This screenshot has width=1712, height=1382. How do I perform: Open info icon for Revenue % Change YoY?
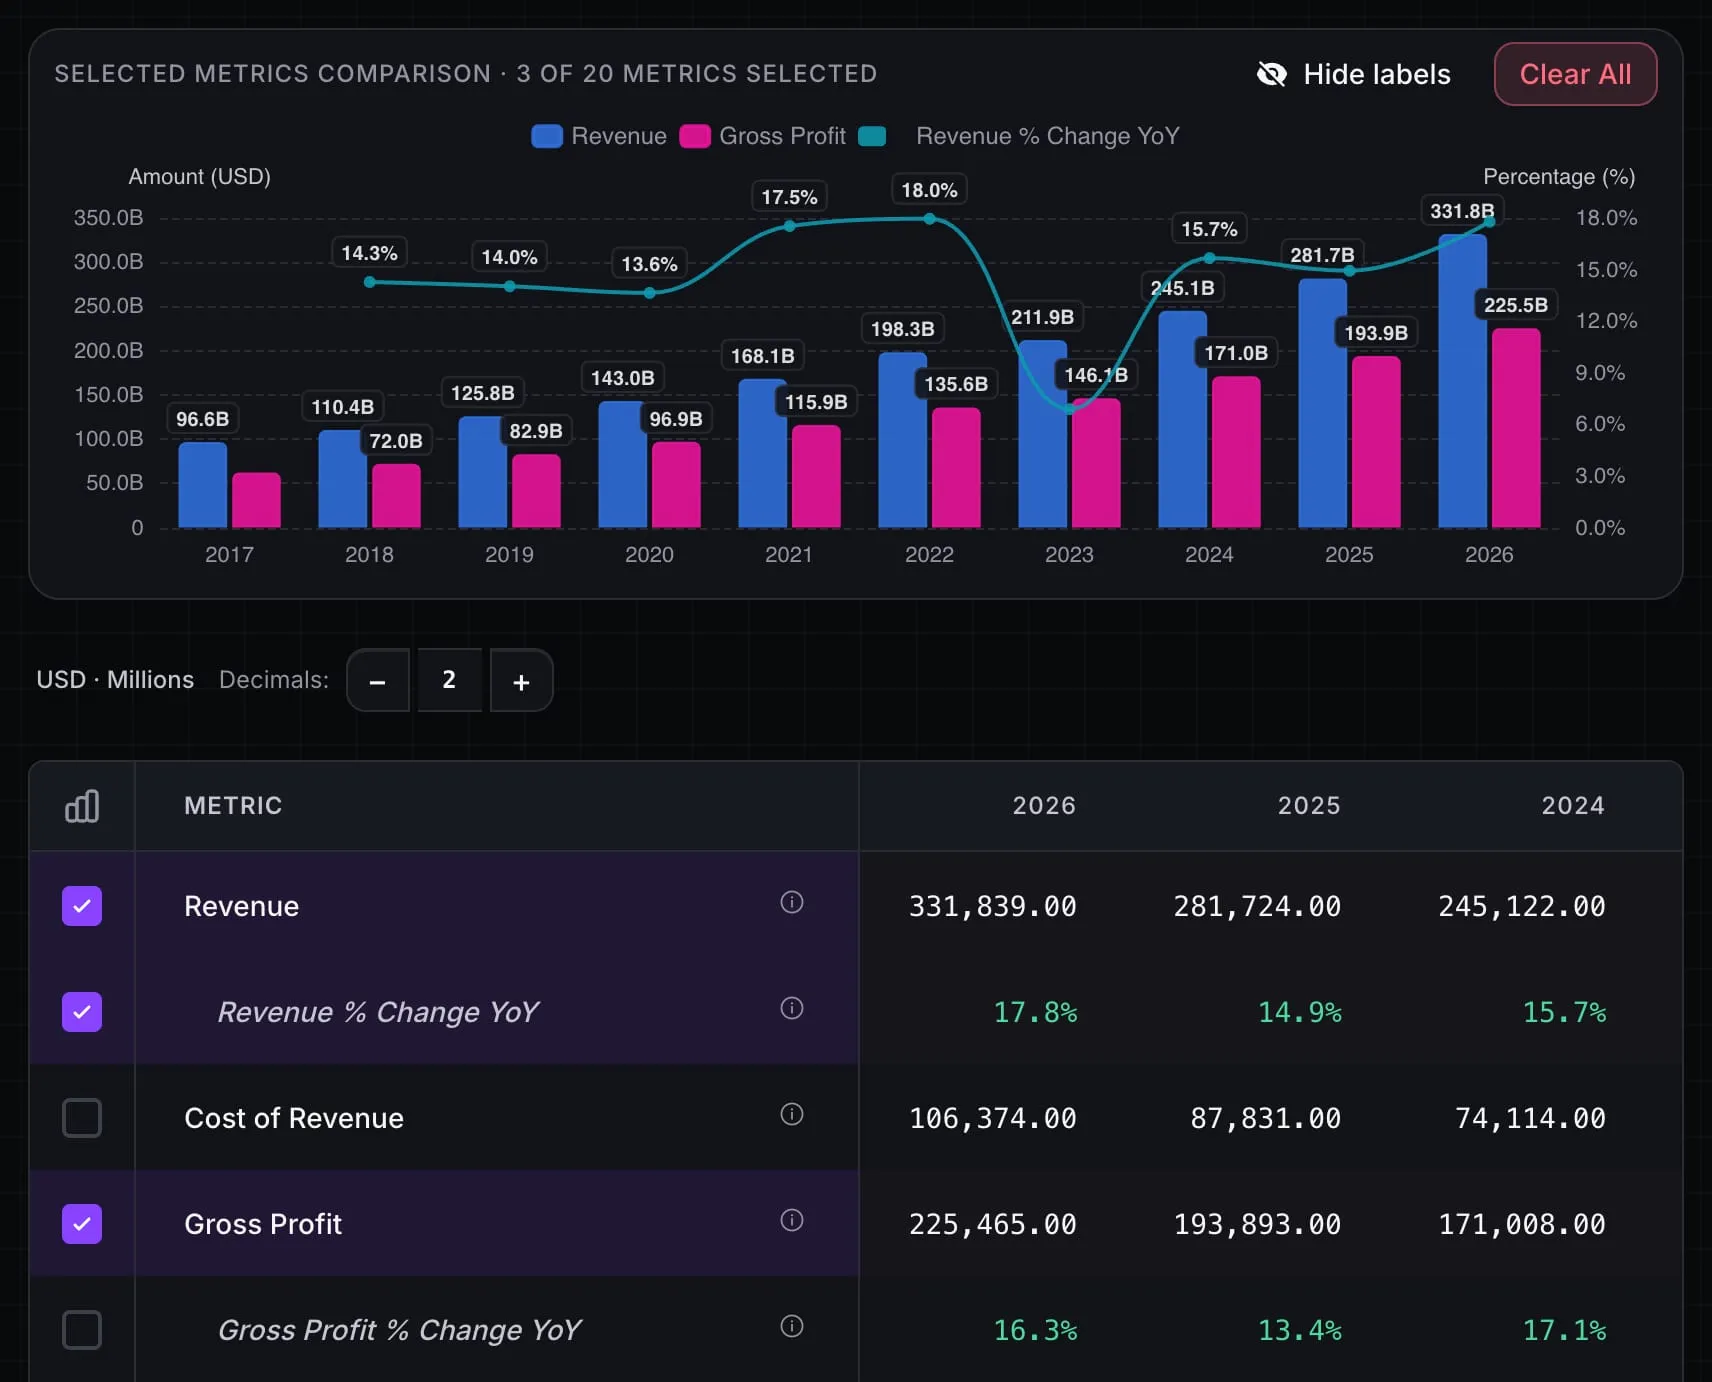tap(792, 1009)
